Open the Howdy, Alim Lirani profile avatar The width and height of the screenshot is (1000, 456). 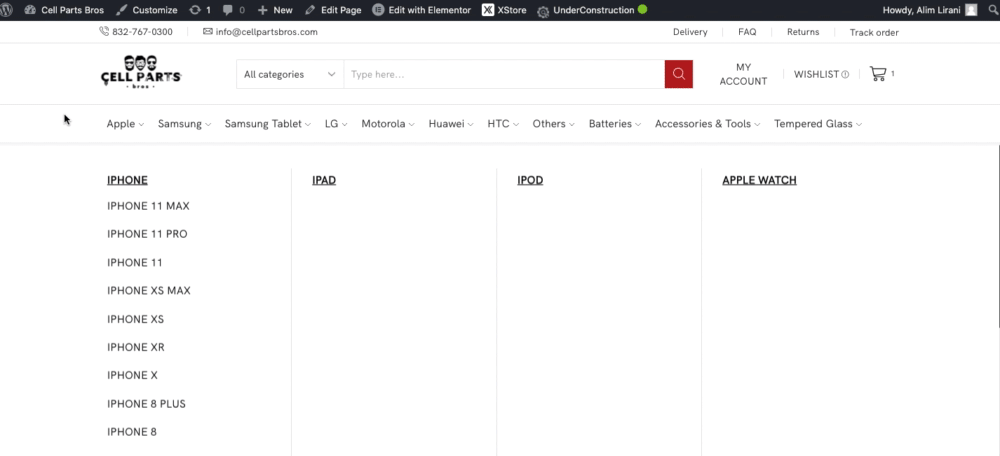click(971, 10)
